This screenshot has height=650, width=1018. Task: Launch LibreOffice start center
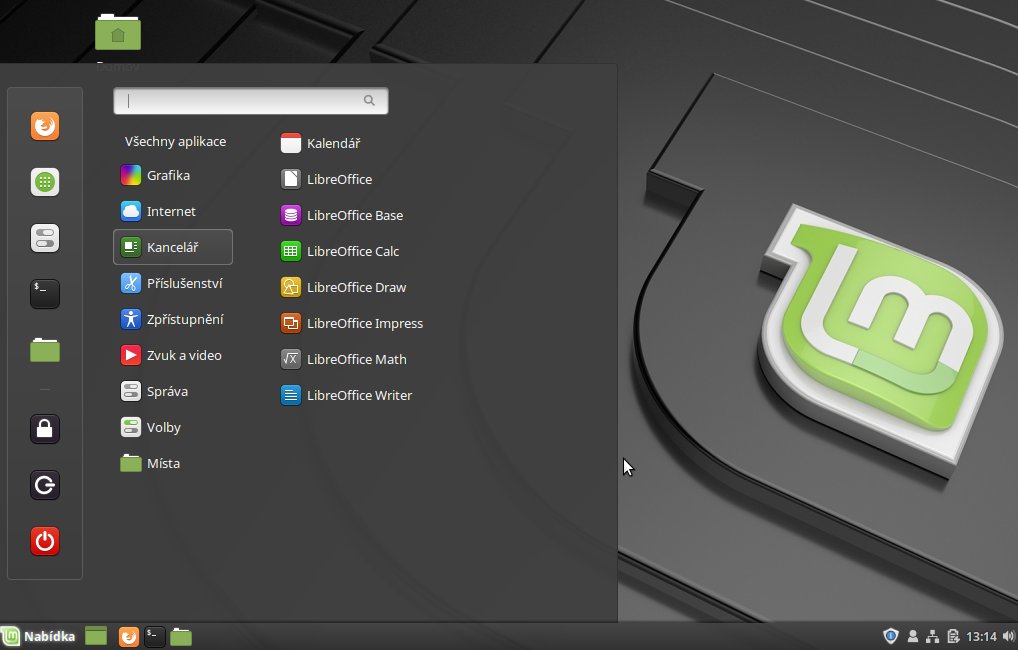(x=327, y=179)
